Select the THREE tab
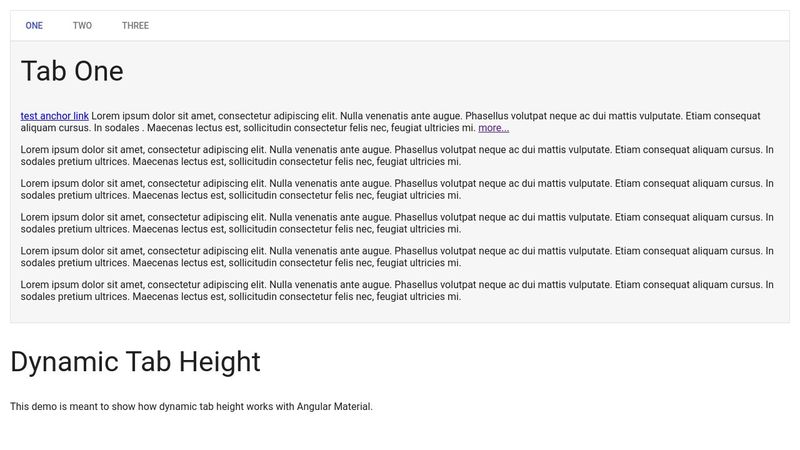Screen dimensions: 800x450 (135, 26)
